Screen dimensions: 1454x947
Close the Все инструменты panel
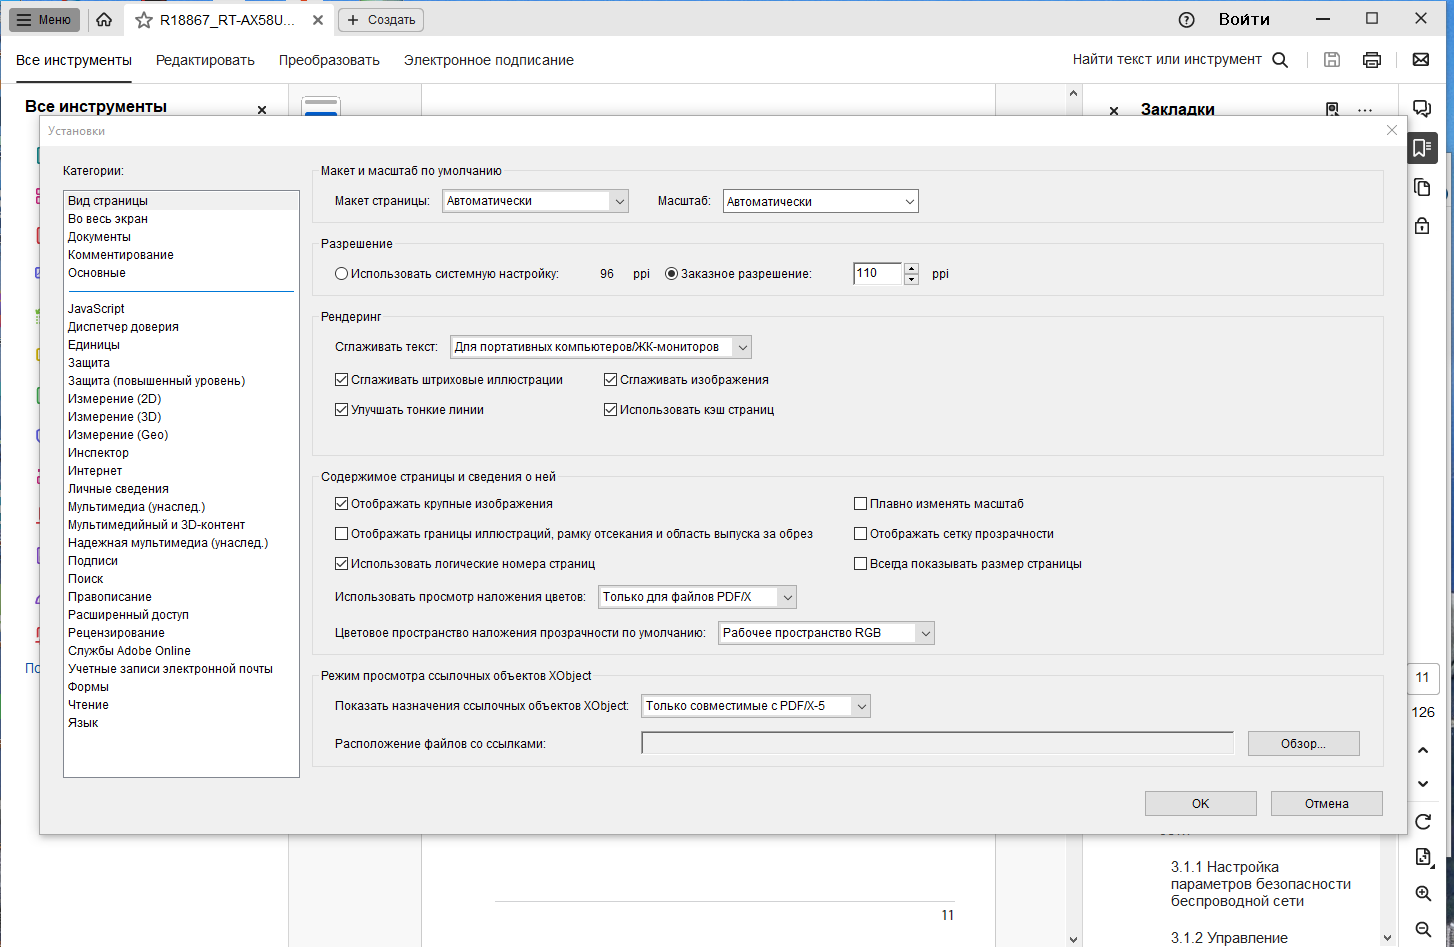[262, 110]
